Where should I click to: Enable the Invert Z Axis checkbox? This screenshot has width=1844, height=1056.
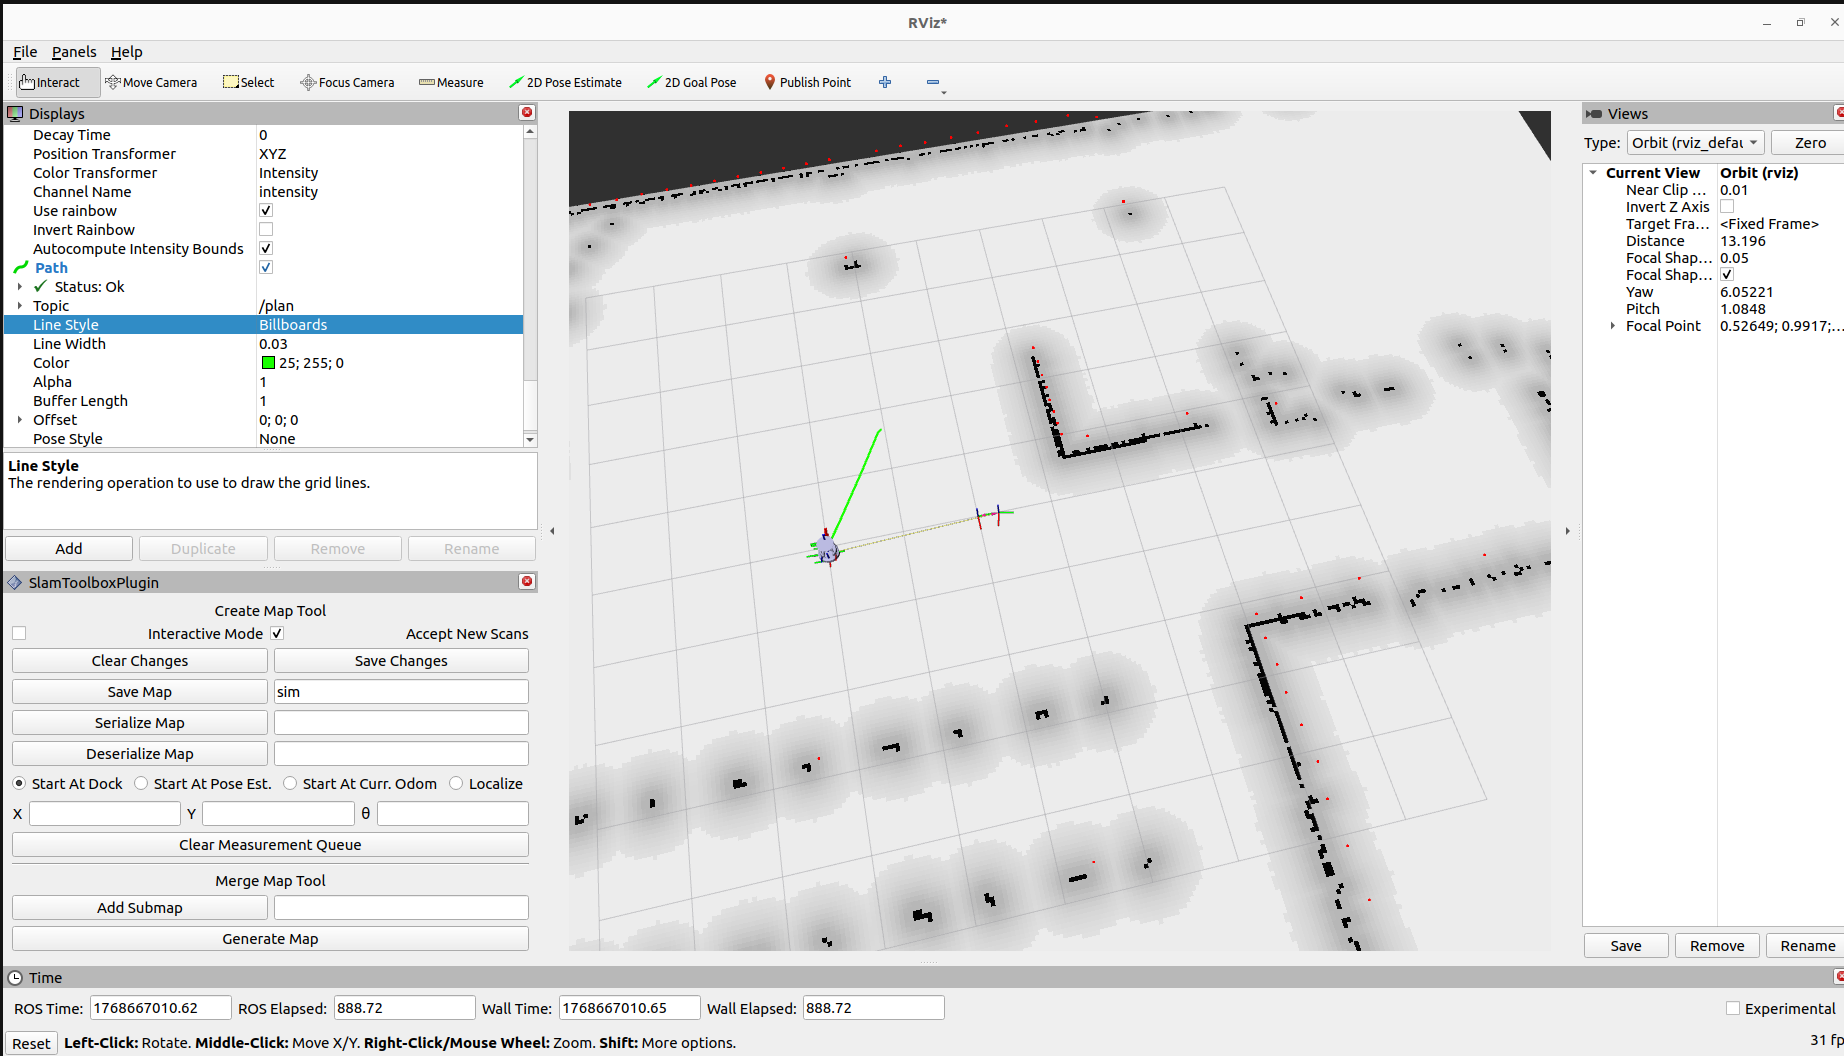pyautogui.click(x=1727, y=207)
